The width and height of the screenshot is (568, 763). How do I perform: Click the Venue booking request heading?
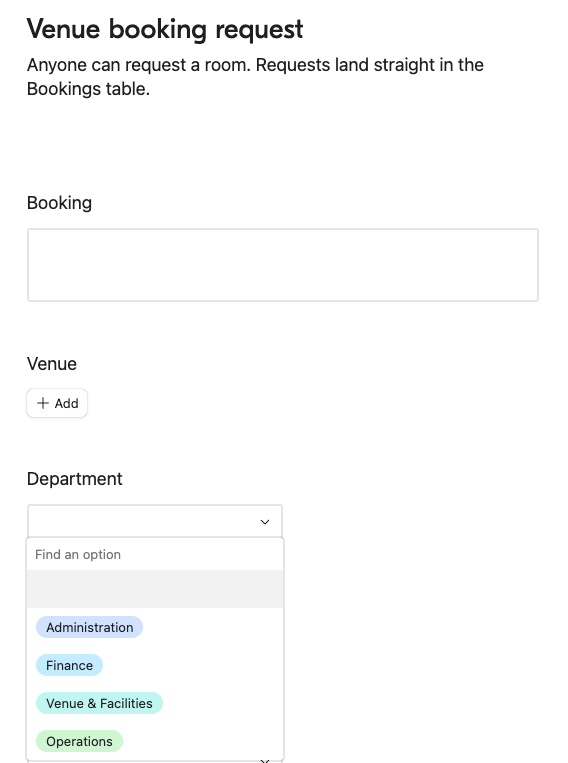[x=165, y=29]
